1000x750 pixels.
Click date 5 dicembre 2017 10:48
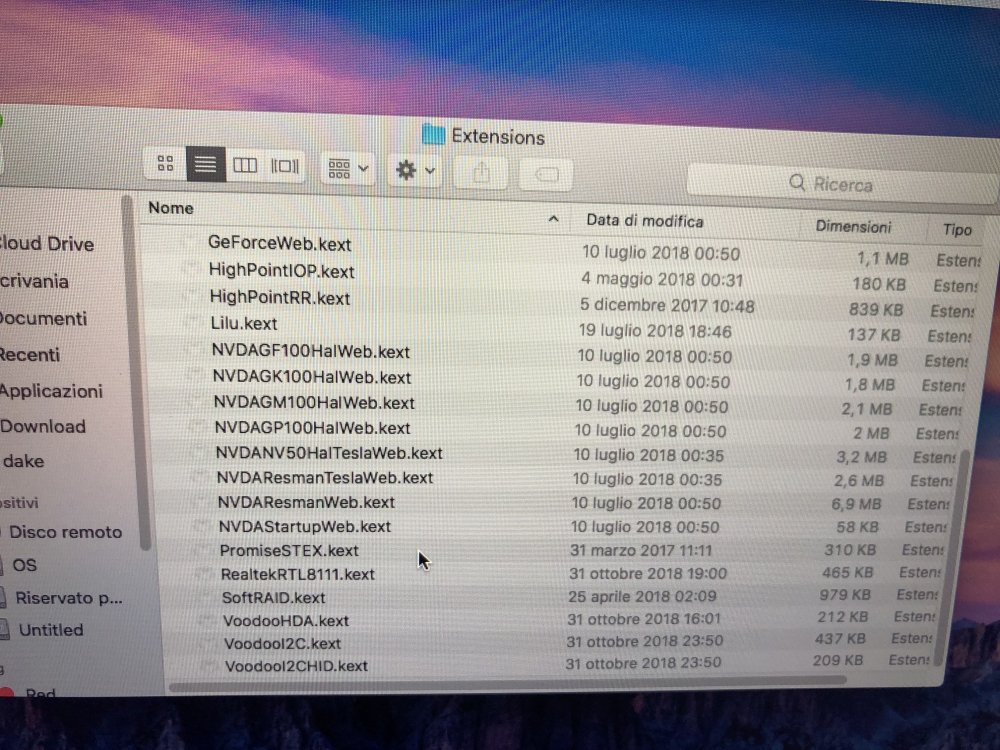pos(666,305)
